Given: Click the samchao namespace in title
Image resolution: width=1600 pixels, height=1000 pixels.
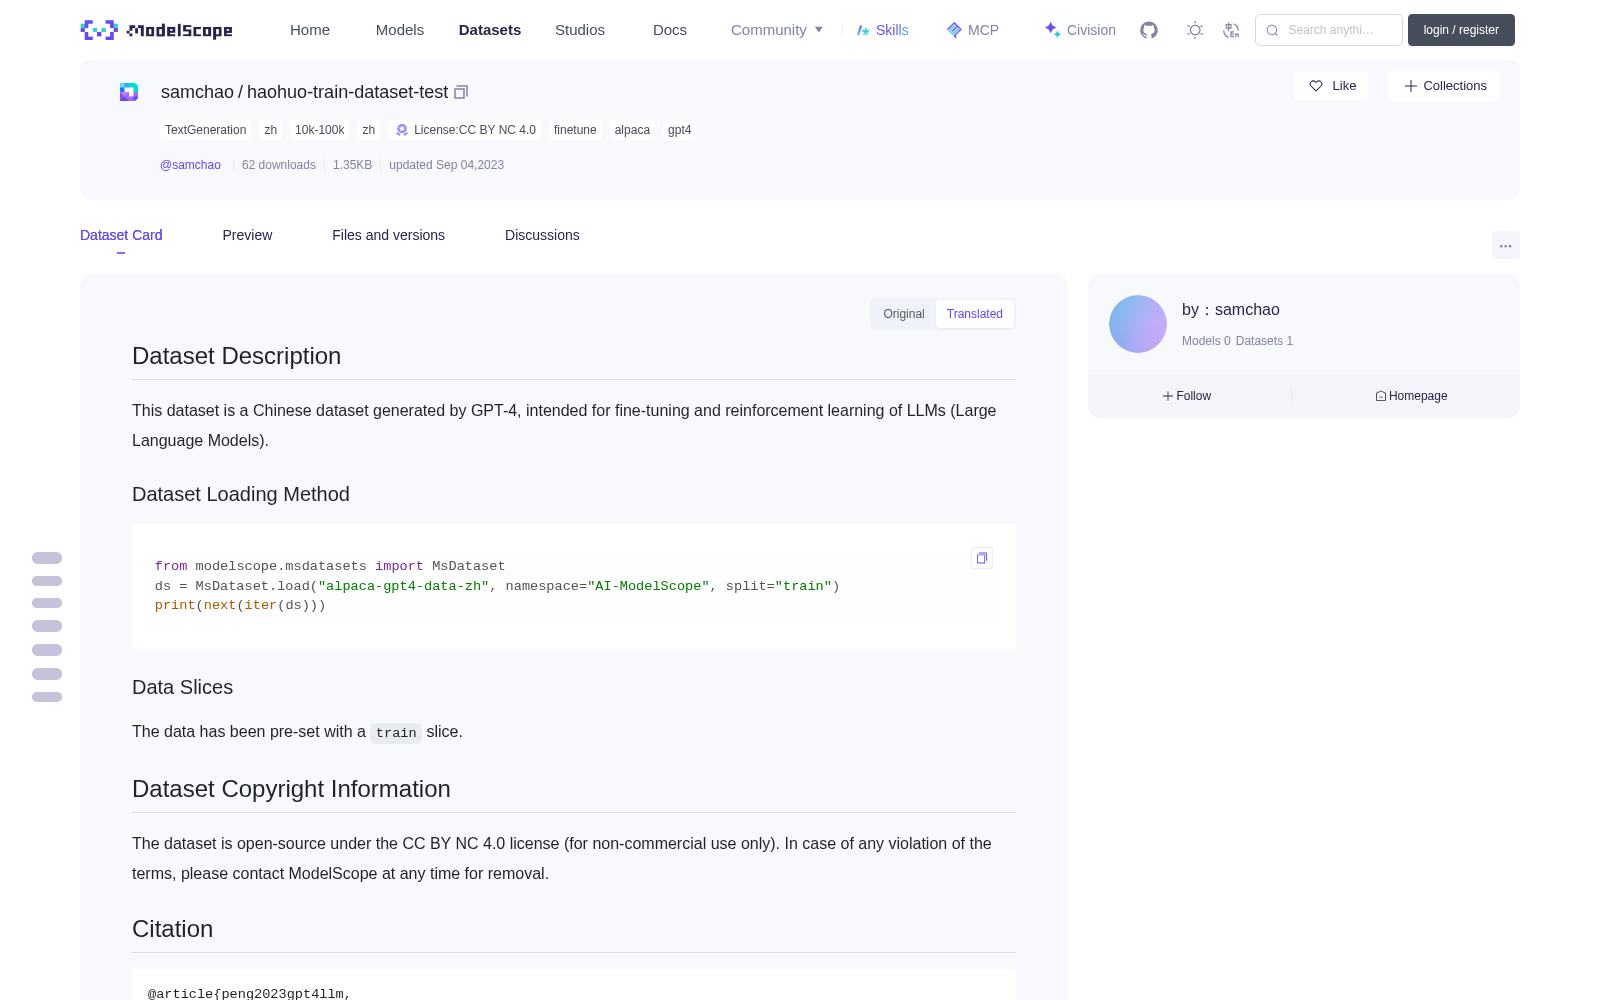Looking at the screenshot, I should click(x=197, y=92).
